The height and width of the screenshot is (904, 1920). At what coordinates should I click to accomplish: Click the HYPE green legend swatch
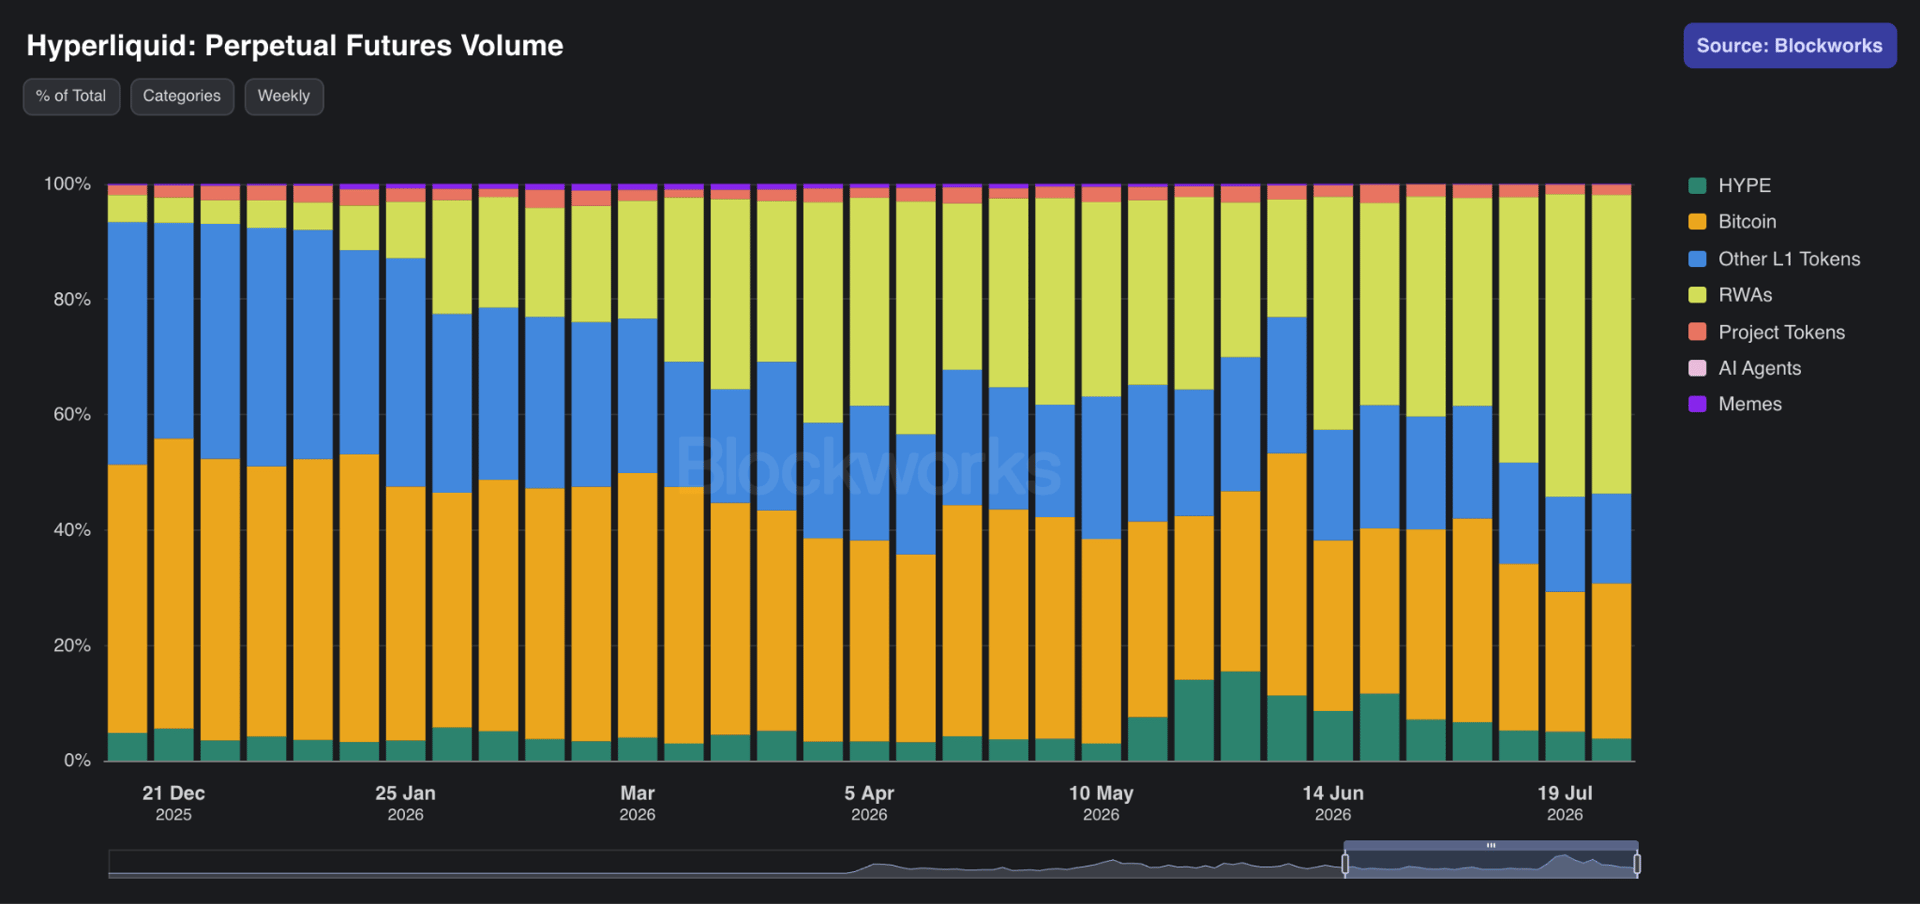(1697, 185)
